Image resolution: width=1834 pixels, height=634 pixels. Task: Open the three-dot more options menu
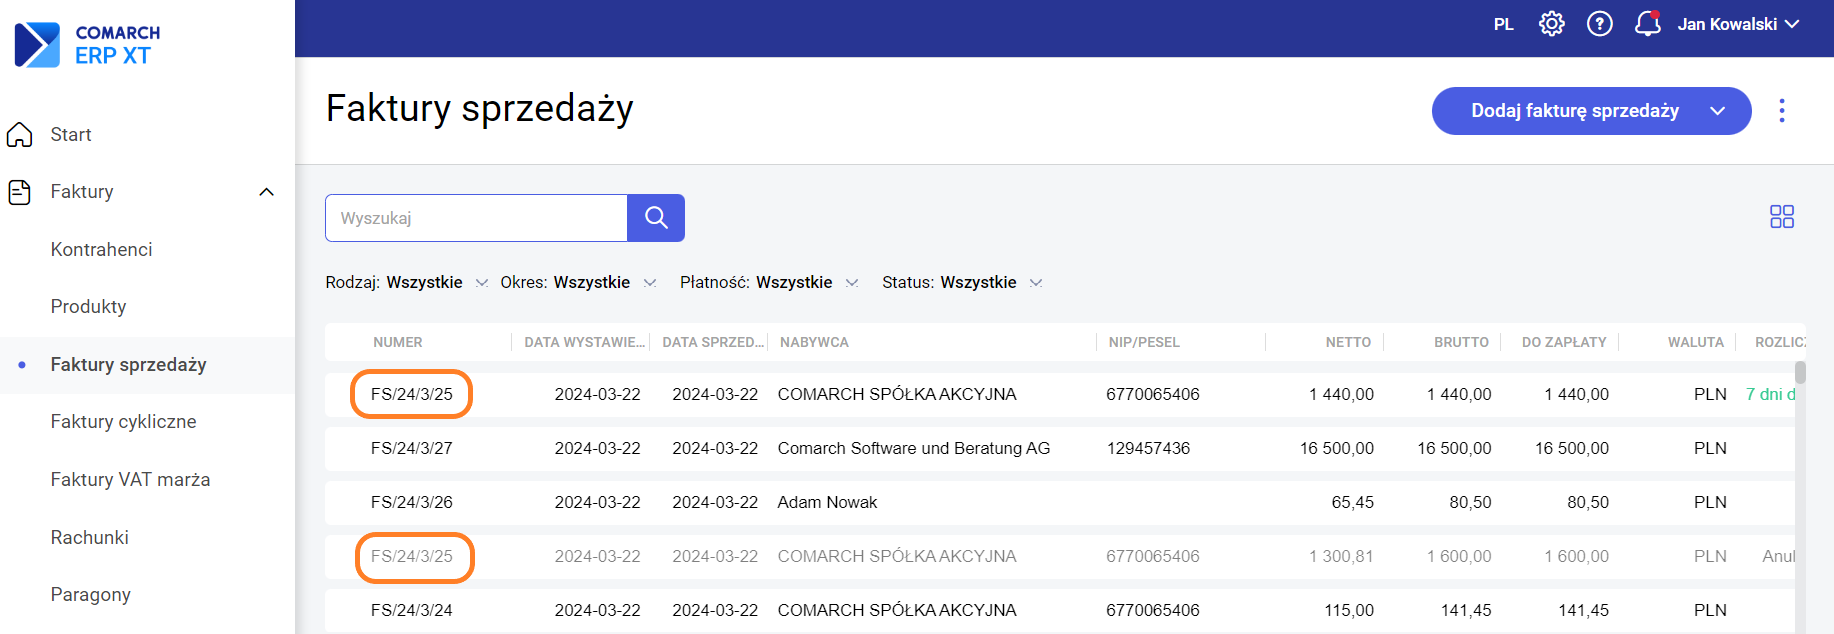(x=1781, y=111)
